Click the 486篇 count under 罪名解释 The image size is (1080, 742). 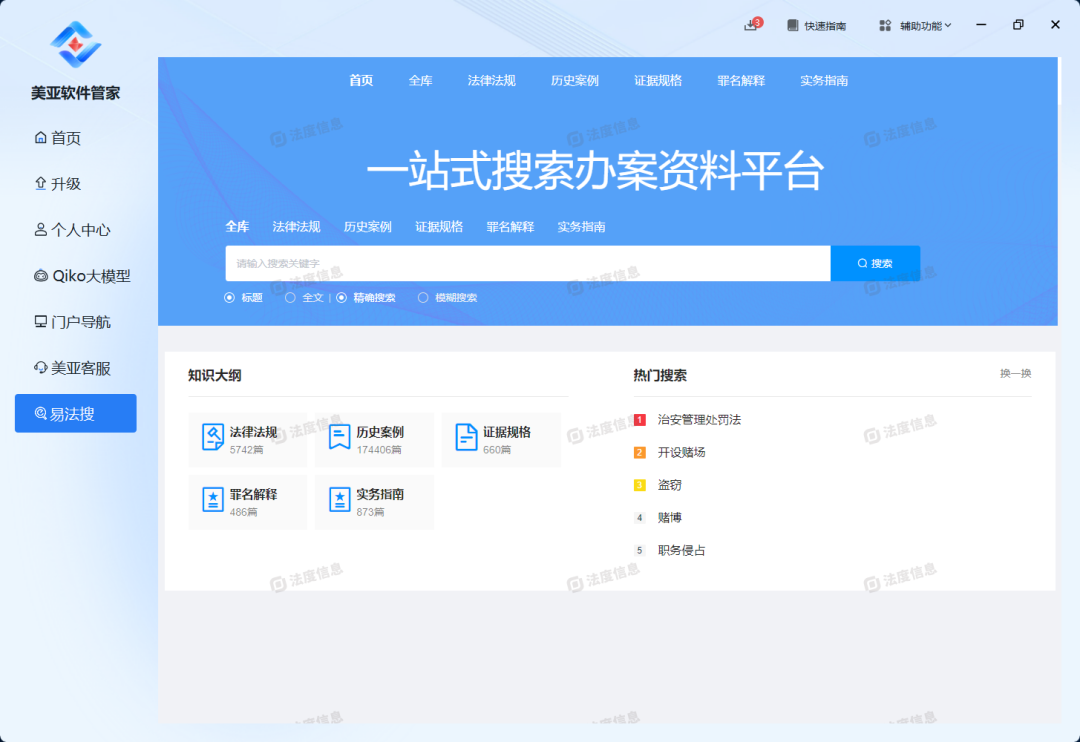(243, 512)
